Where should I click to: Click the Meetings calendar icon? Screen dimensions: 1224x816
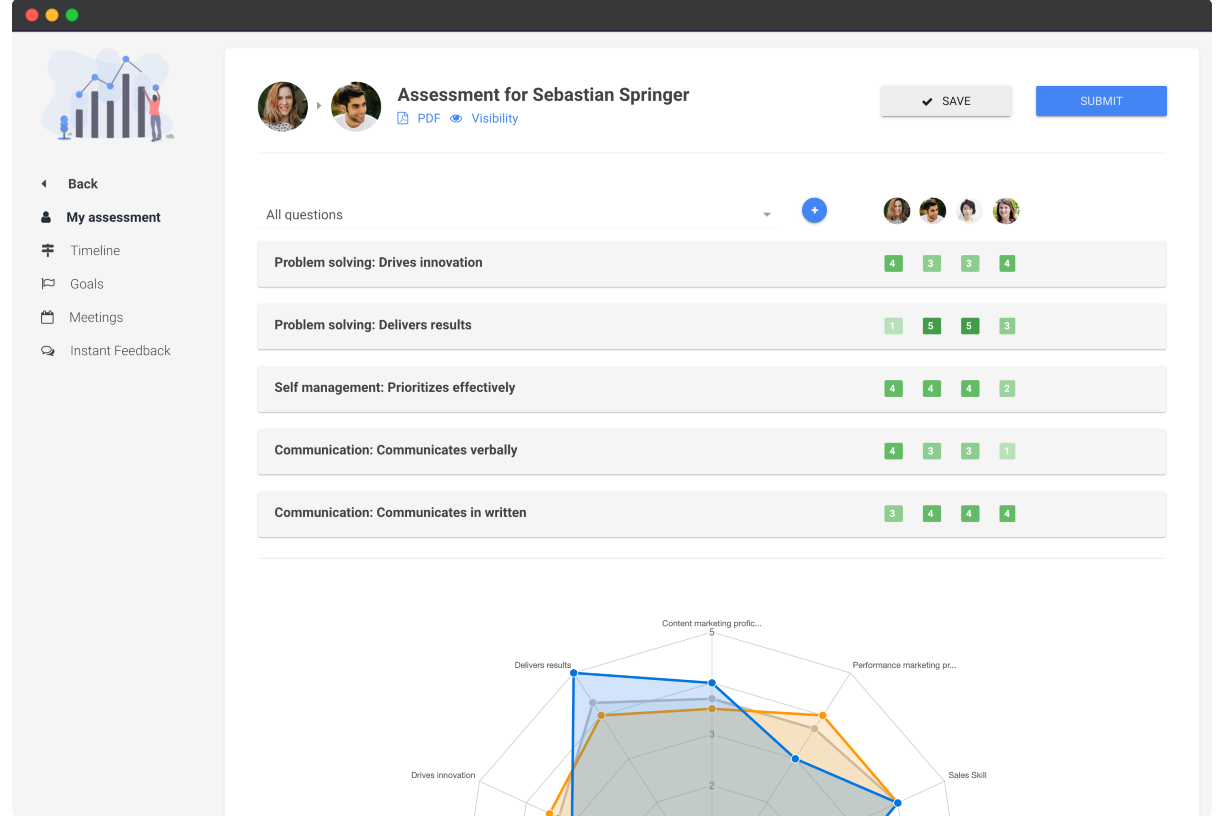[x=47, y=317]
